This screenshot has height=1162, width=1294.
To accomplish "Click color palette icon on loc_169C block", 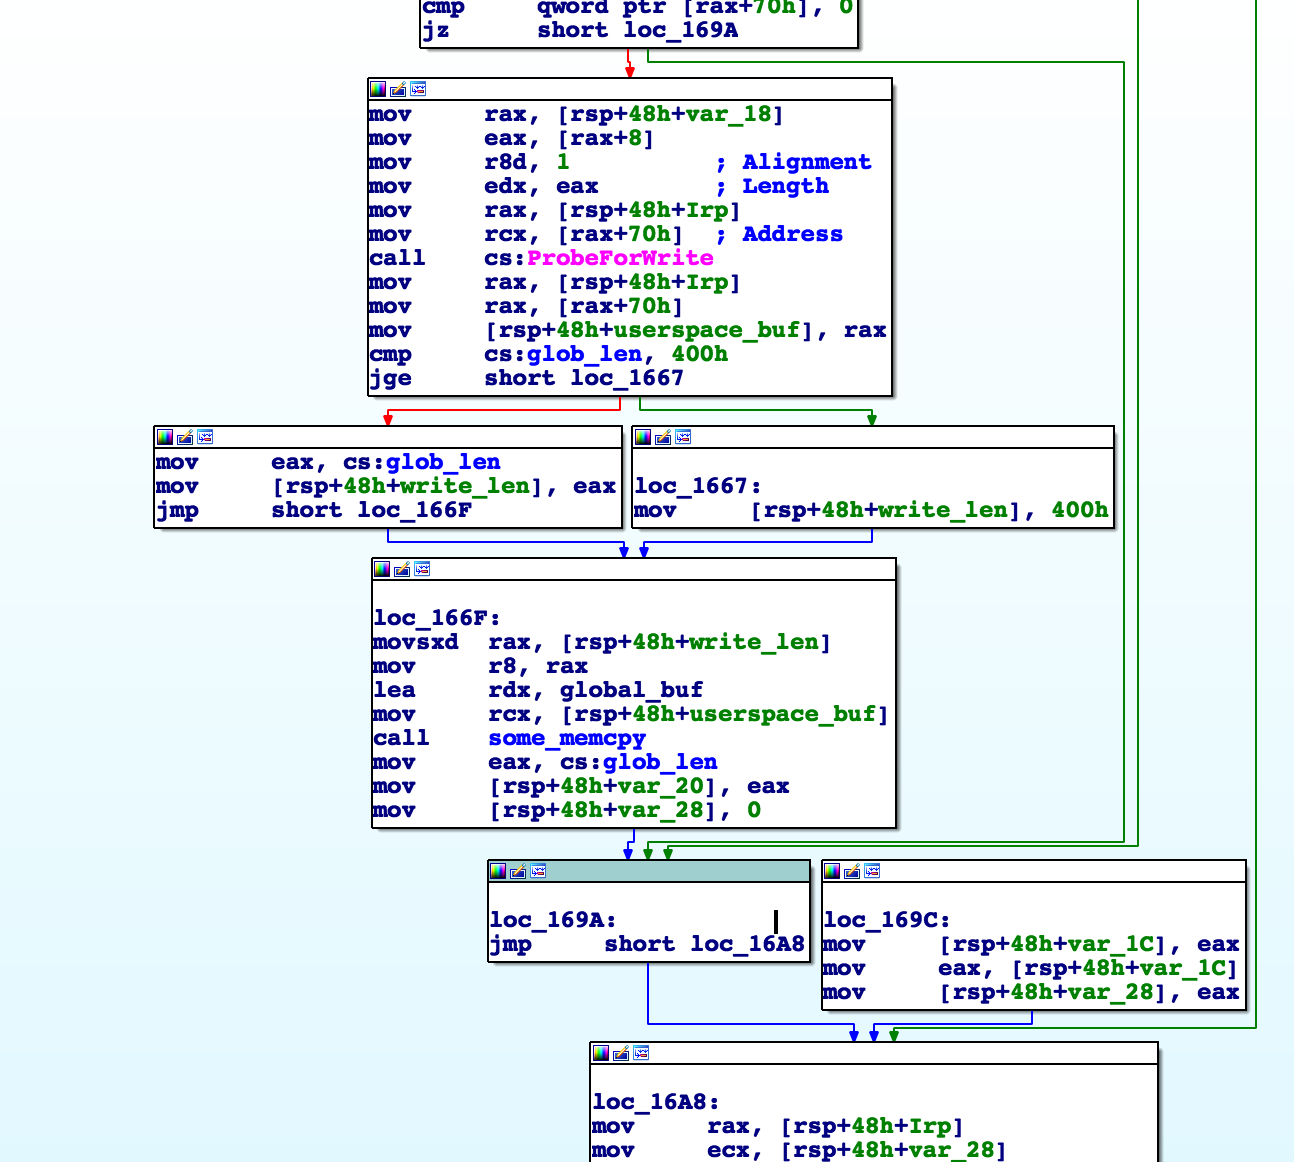I will click(832, 871).
